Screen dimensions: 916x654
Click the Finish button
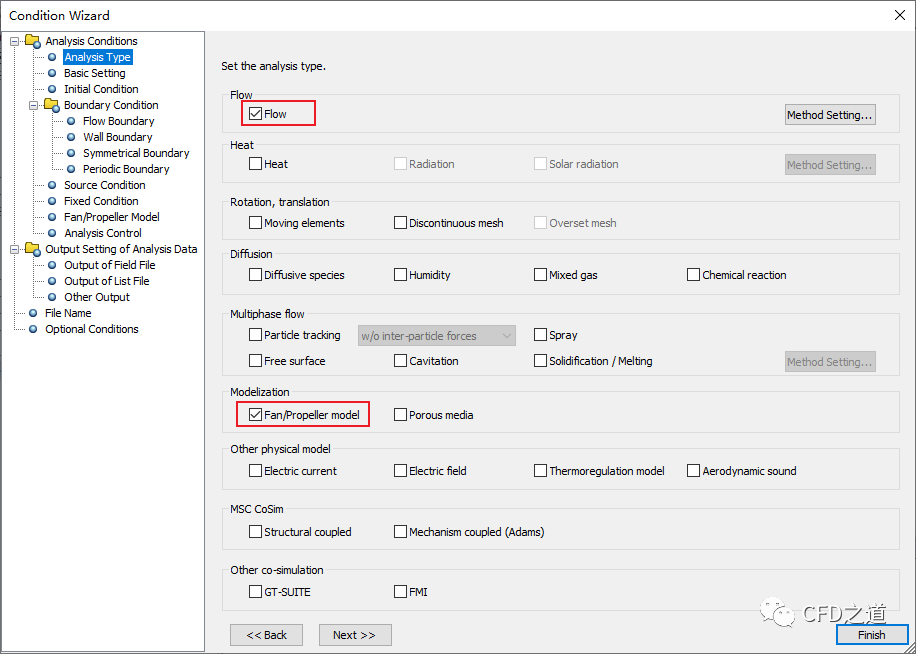pyautogui.click(x=871, y=635)
